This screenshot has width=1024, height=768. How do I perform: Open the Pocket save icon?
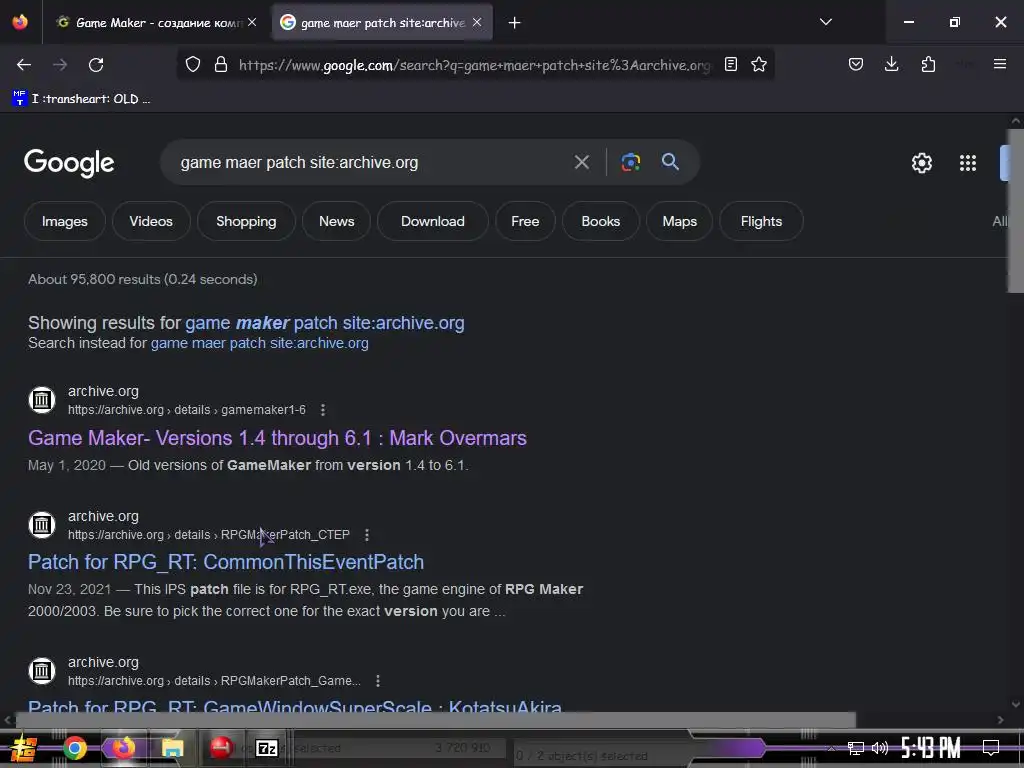coord(856,64)
